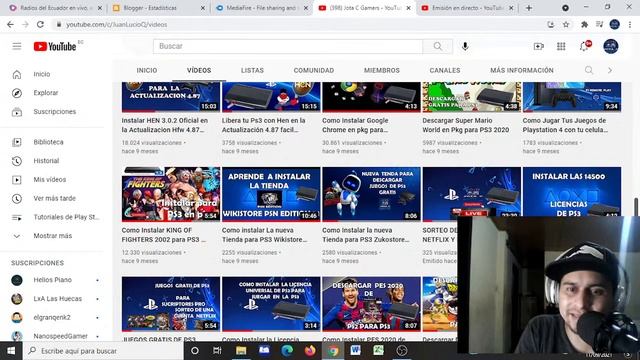Click the Historial clock icon

click(x=17, y=161)
